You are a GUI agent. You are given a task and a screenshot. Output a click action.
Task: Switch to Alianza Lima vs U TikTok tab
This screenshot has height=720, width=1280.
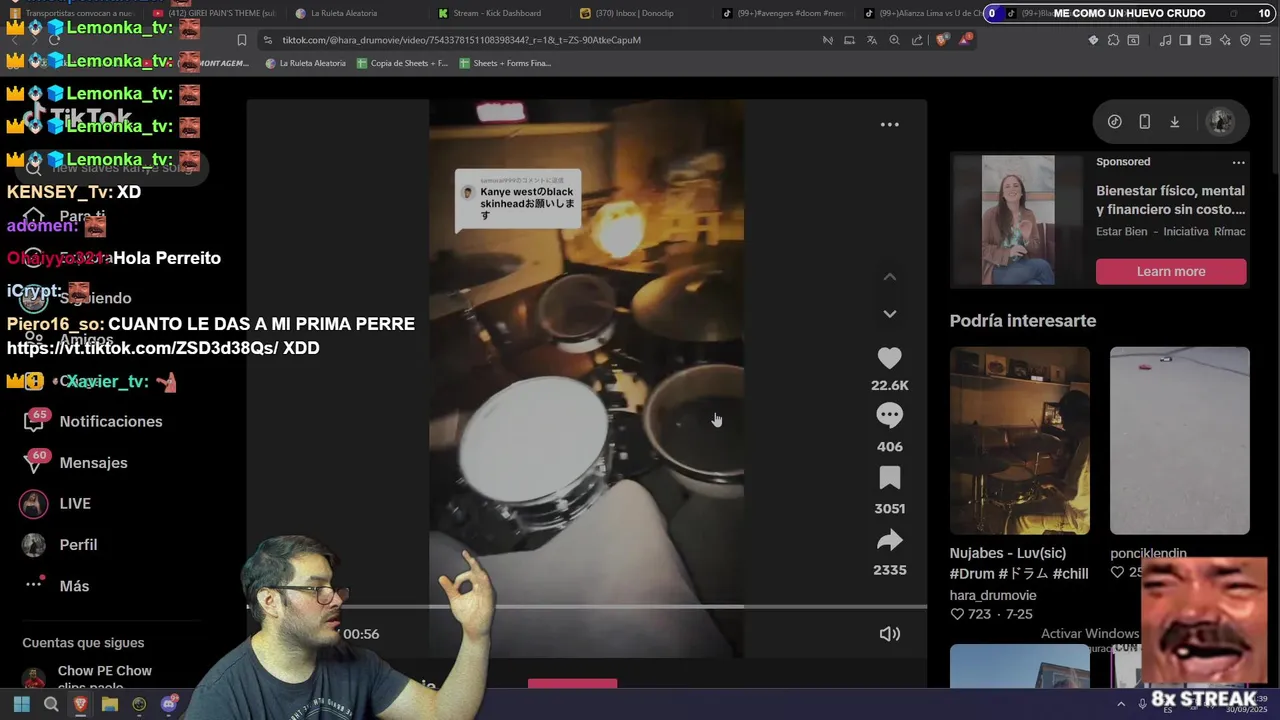click(922, 13)
